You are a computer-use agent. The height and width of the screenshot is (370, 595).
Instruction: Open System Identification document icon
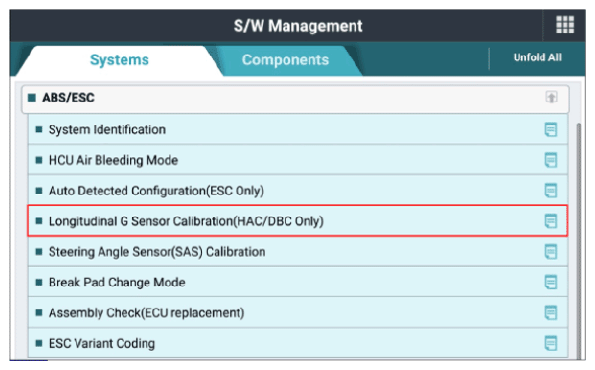pos(551,129)
